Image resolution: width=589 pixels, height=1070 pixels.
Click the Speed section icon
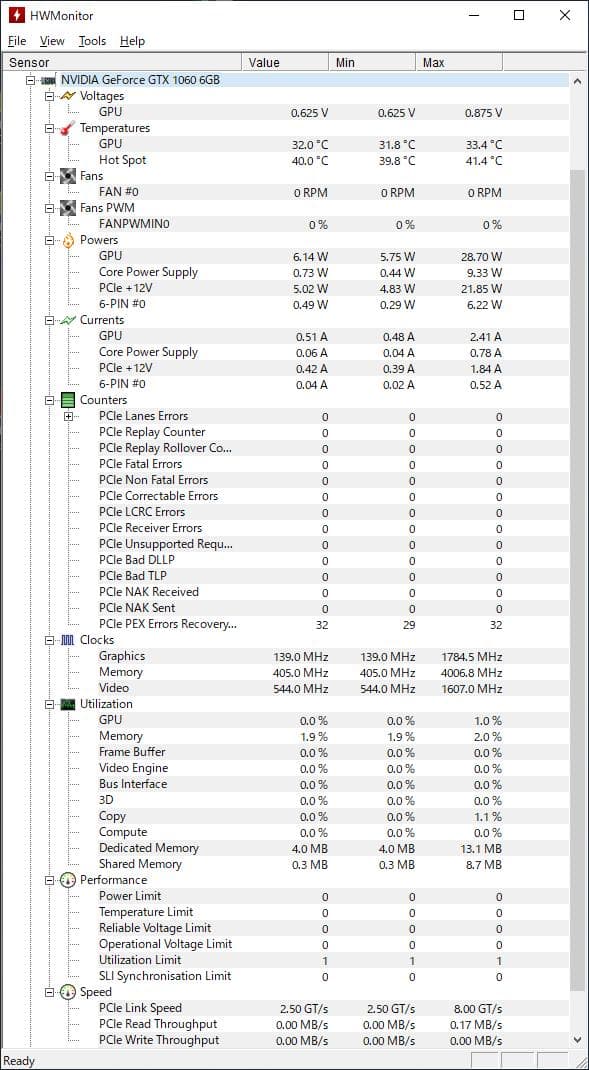point(68,992)
